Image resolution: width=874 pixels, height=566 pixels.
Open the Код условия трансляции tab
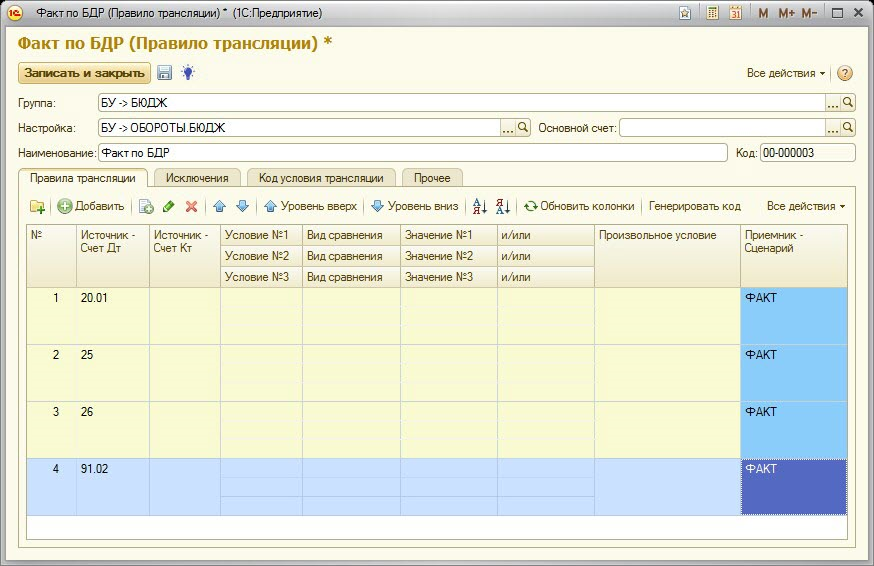coord(320,178)
